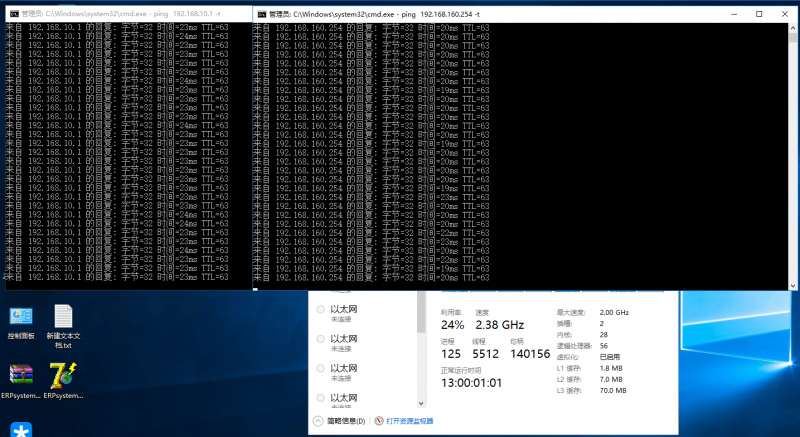Click the 虚拟化 label
The width and height of the screenshot is (800, 437).
coord(567,357)
